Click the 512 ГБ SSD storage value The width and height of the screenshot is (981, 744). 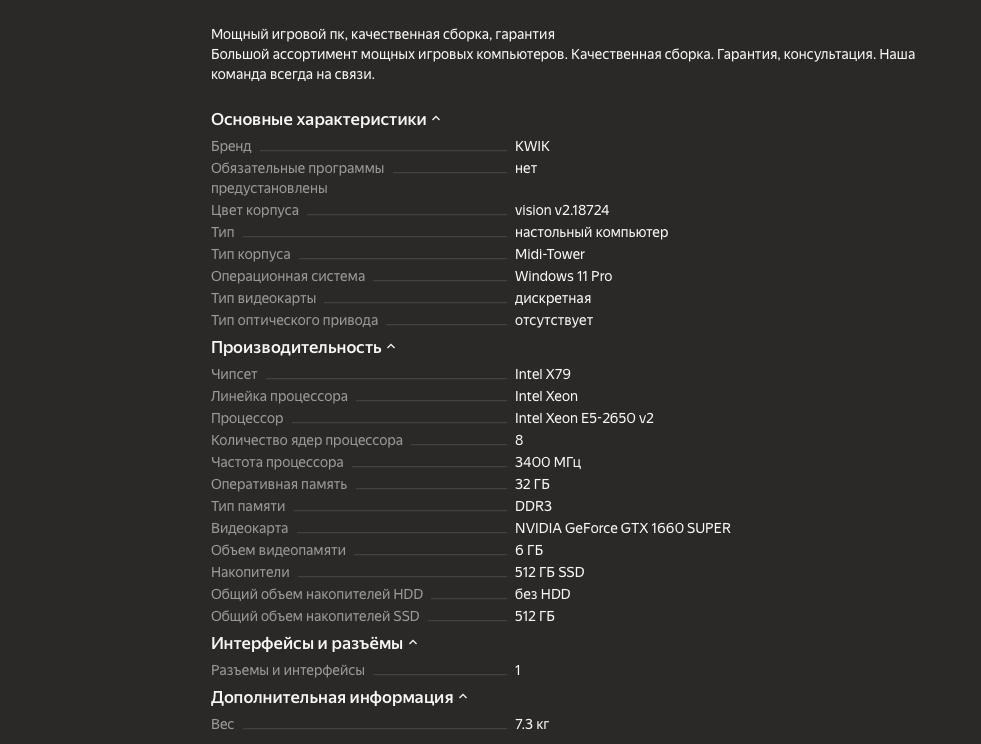[549, 573]
